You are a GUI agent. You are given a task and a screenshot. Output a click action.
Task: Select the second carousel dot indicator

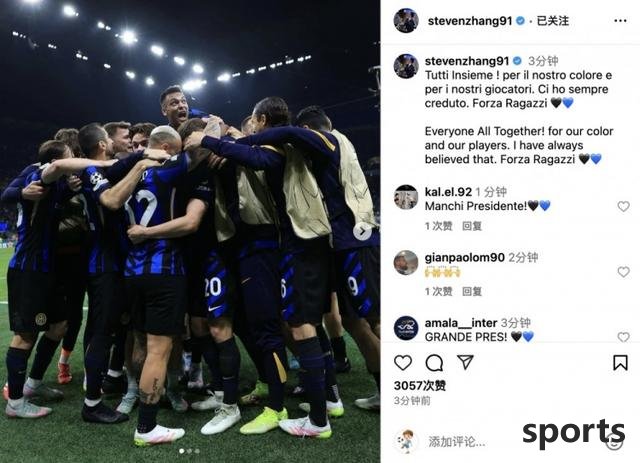pos(189,451)
